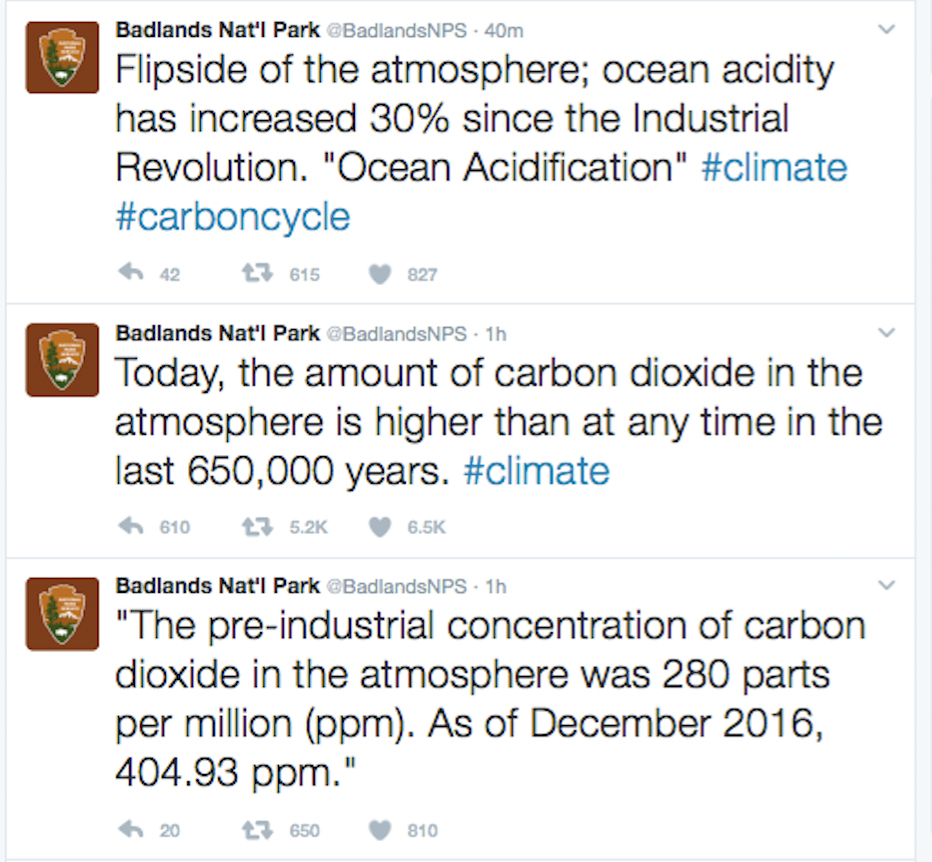Image resolution: width=932 pixels, height=862 pixels.
Task: Retweet the 404.93 ppm tweet
Action: 257,829
